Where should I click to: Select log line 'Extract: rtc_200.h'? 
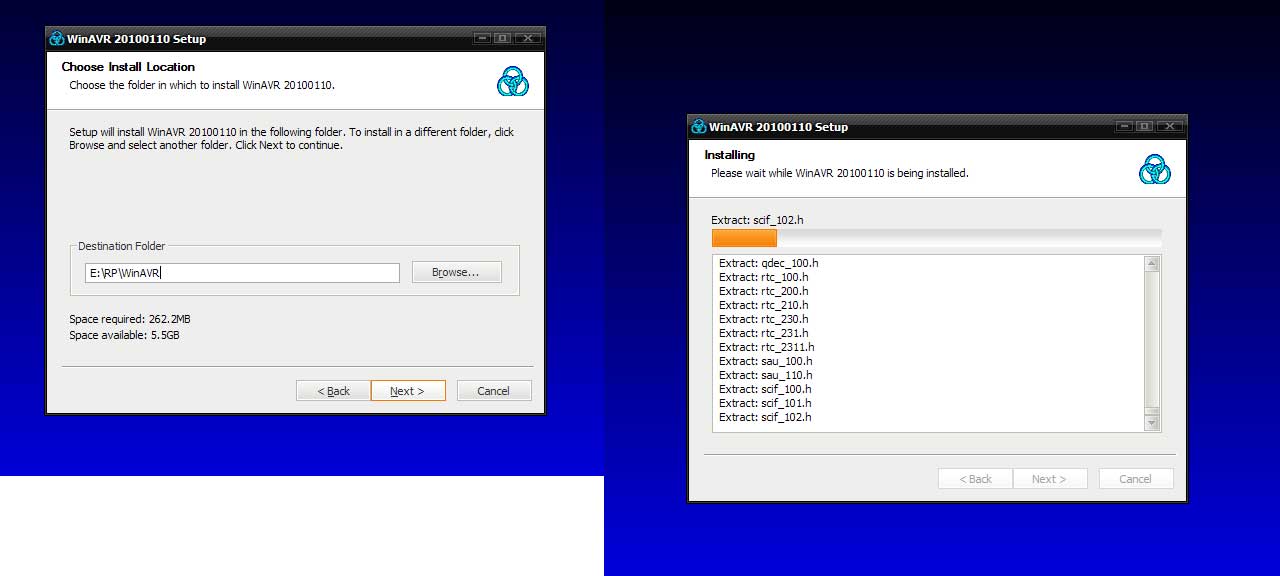(764, 291)
